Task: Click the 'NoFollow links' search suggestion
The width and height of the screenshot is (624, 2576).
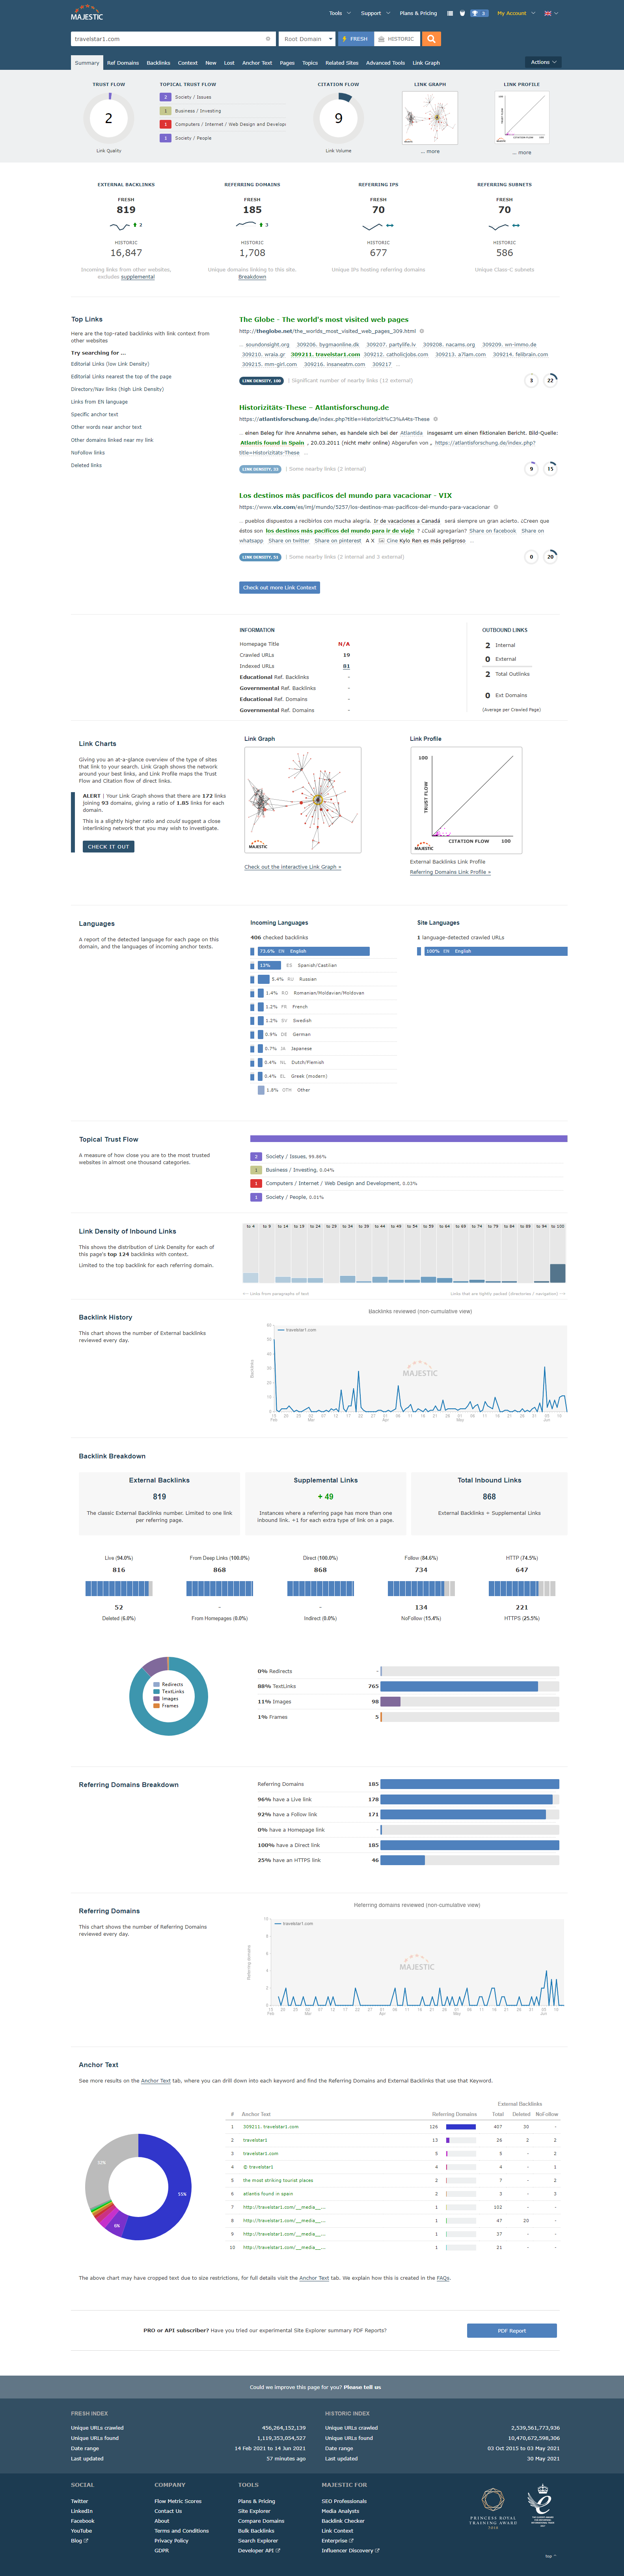Action: pos(88,453)
